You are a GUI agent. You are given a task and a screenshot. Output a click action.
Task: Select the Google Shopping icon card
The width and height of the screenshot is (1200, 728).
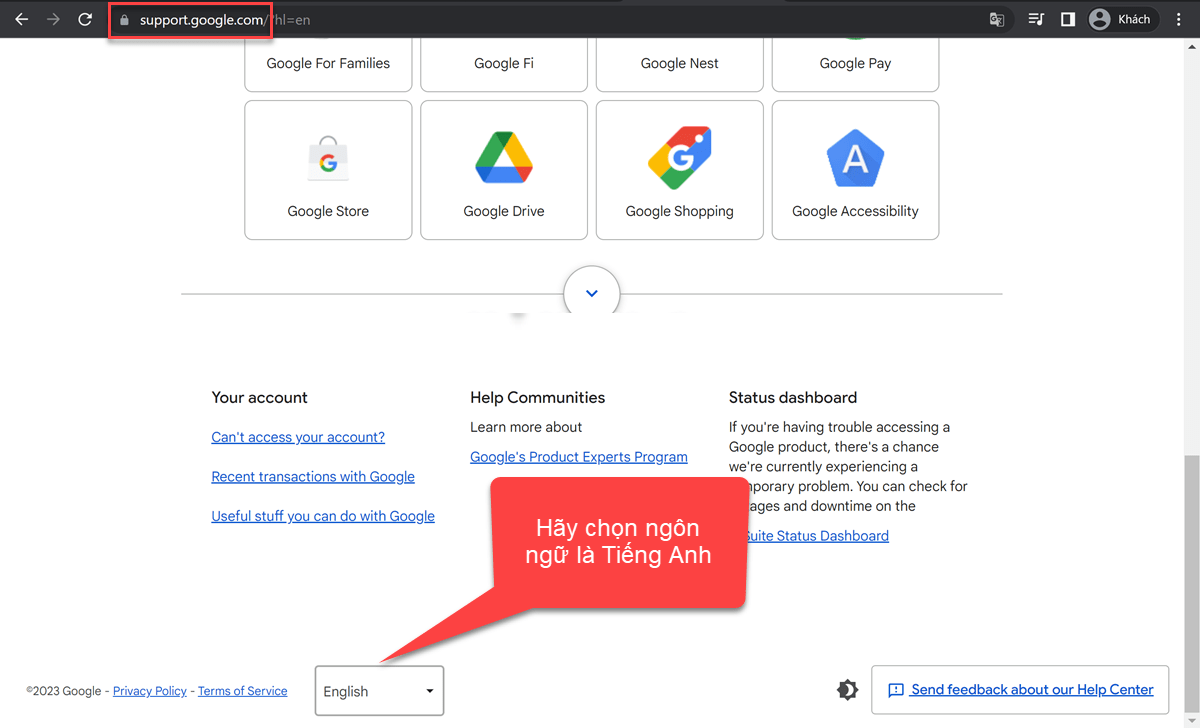pos(680,170)
